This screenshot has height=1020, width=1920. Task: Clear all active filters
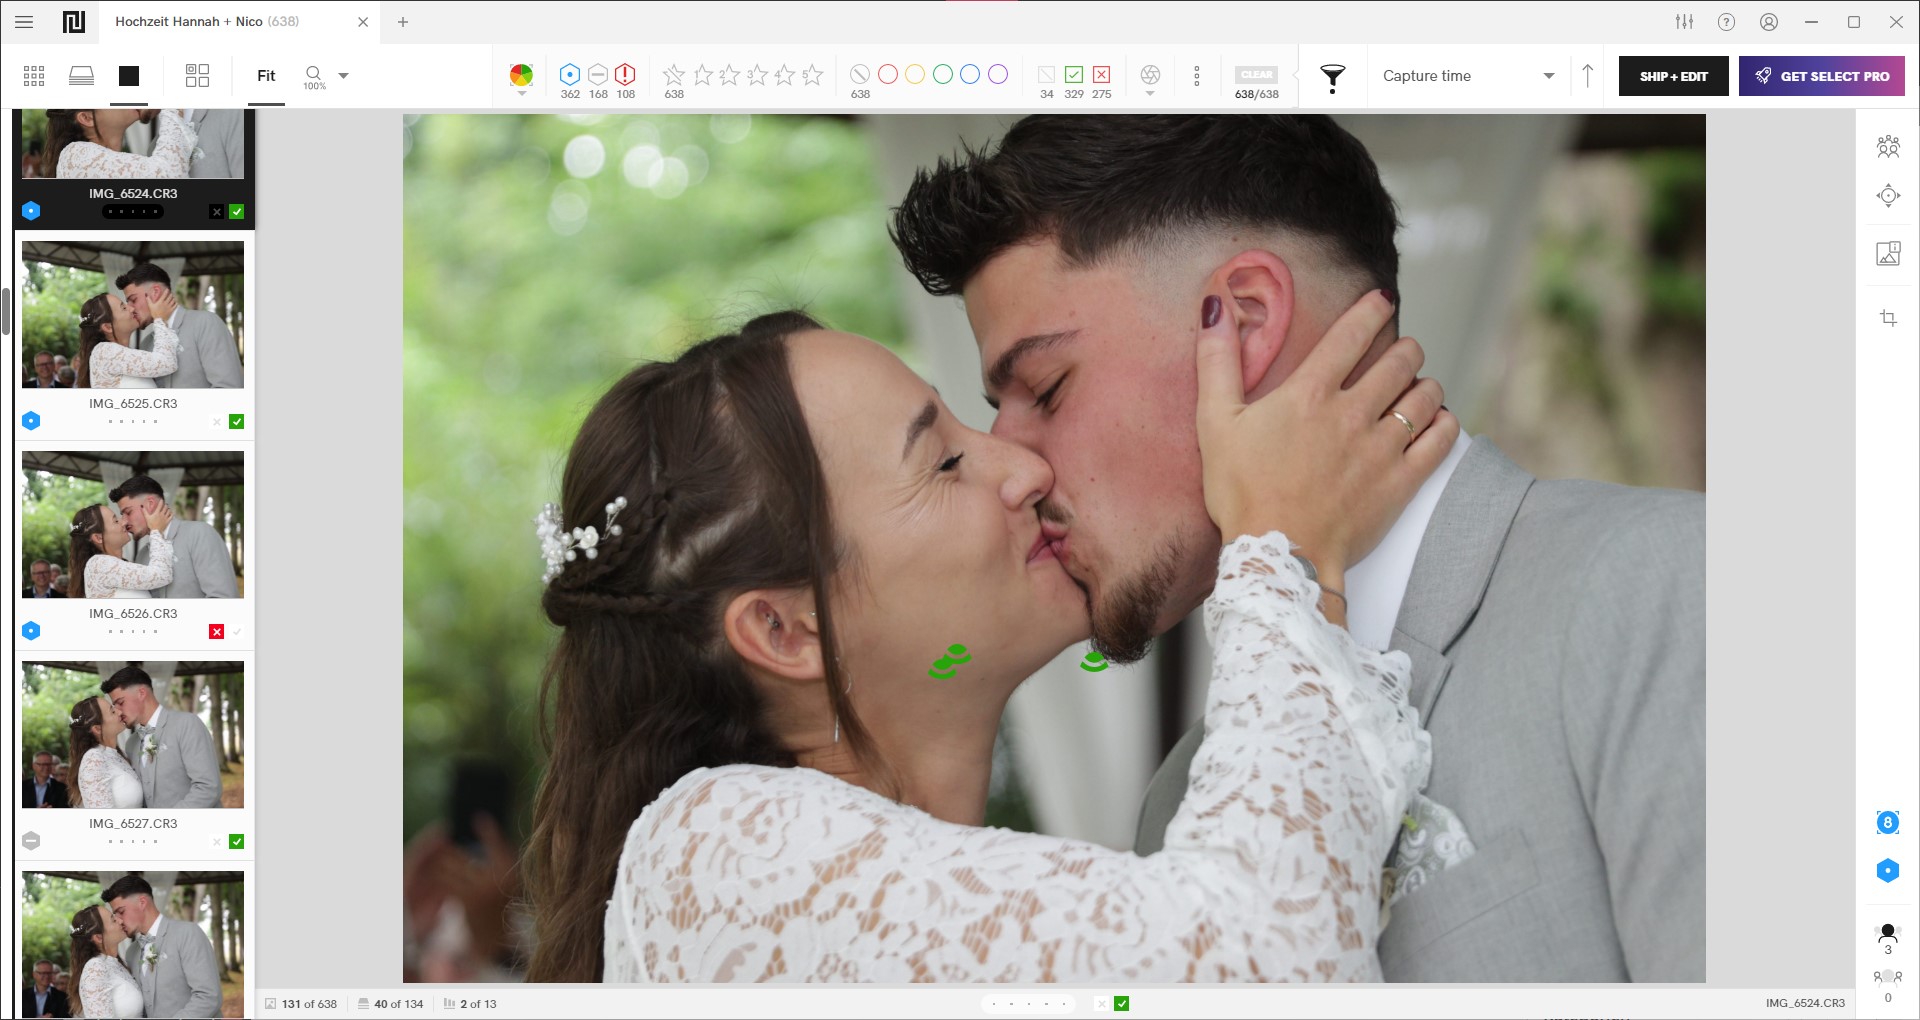1257,75
